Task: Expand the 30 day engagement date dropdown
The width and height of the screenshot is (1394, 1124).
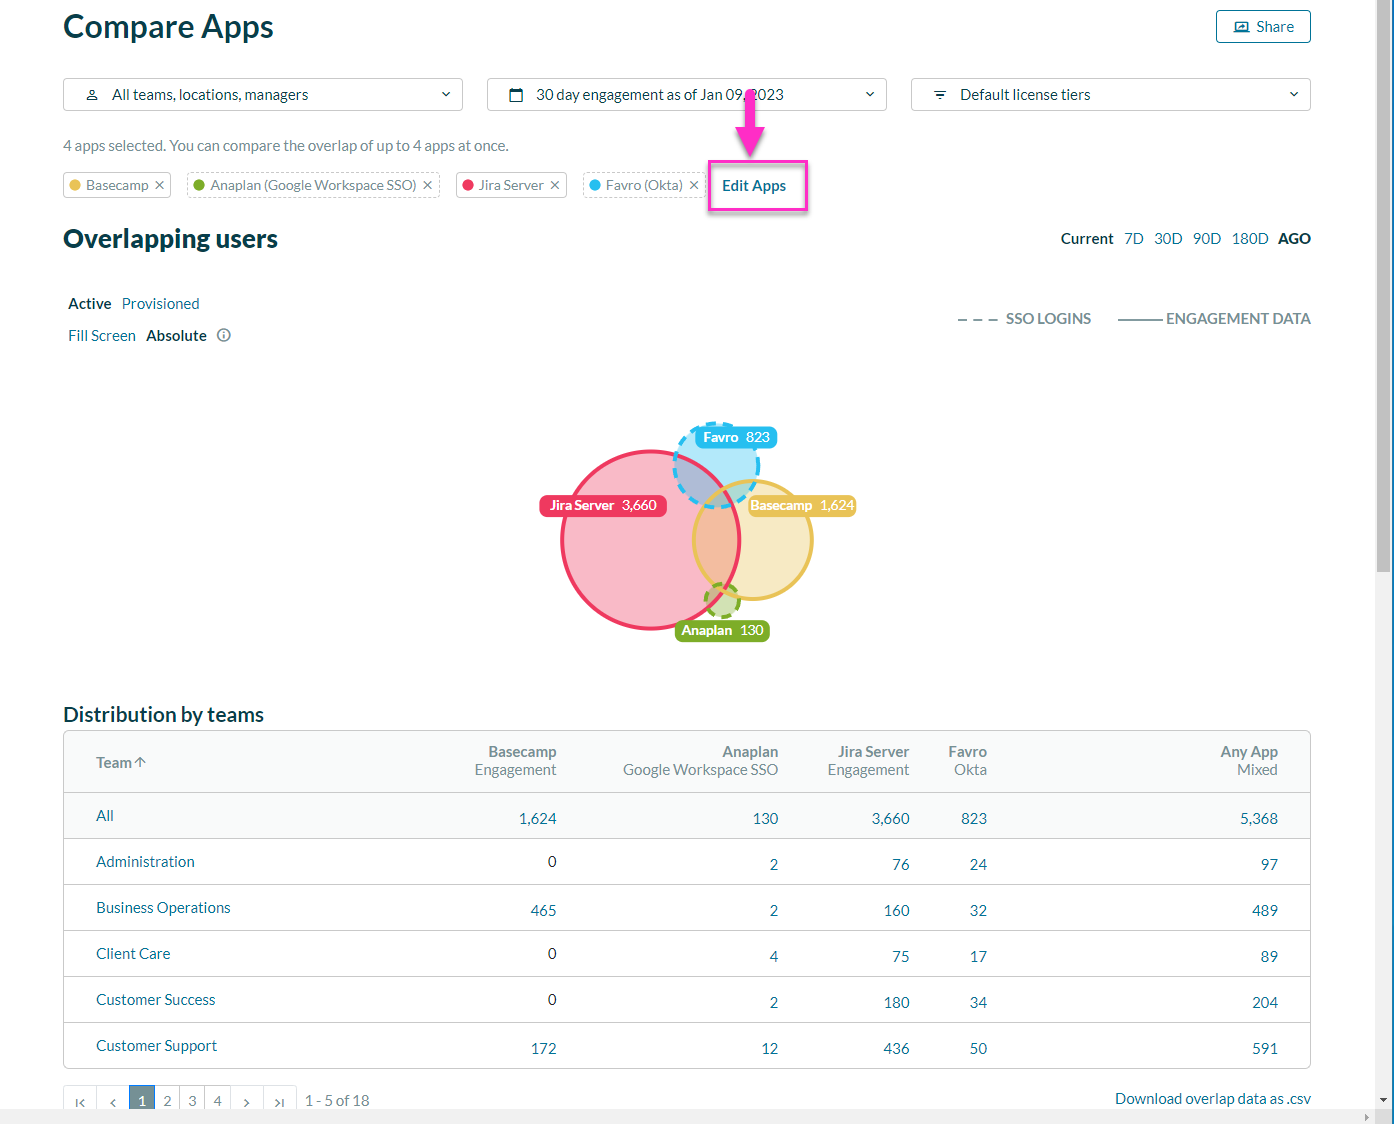Action: pyautogui.click(x=686, y=95)
